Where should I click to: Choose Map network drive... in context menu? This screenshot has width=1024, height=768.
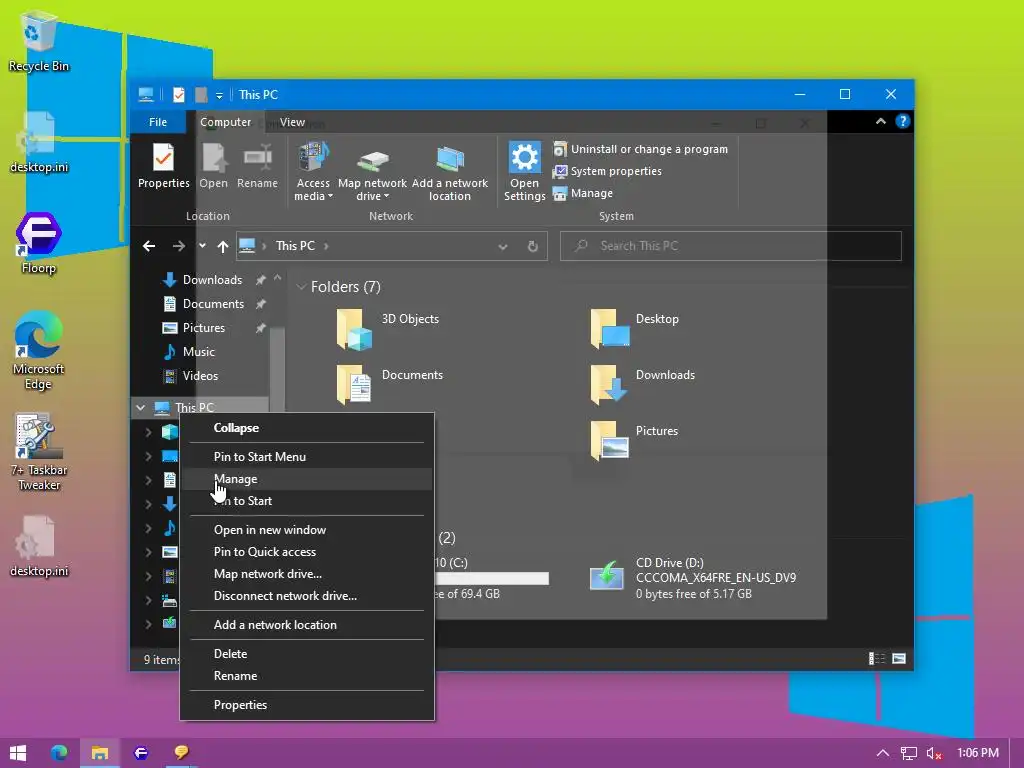[x=307, y=574]
